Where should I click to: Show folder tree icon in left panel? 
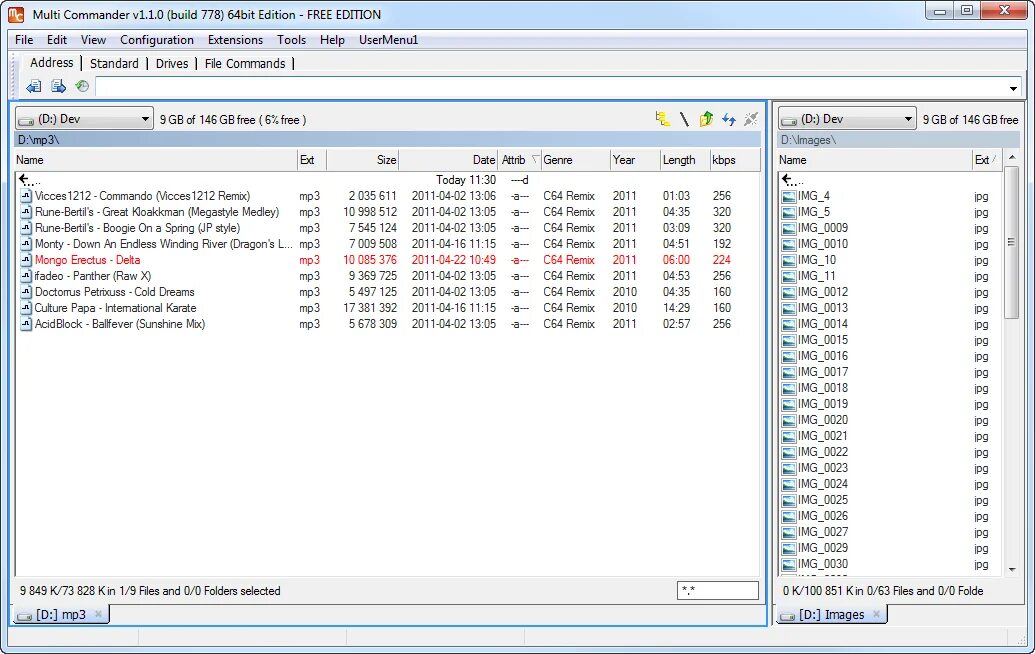pyautogui.click(x=663, y=119)
